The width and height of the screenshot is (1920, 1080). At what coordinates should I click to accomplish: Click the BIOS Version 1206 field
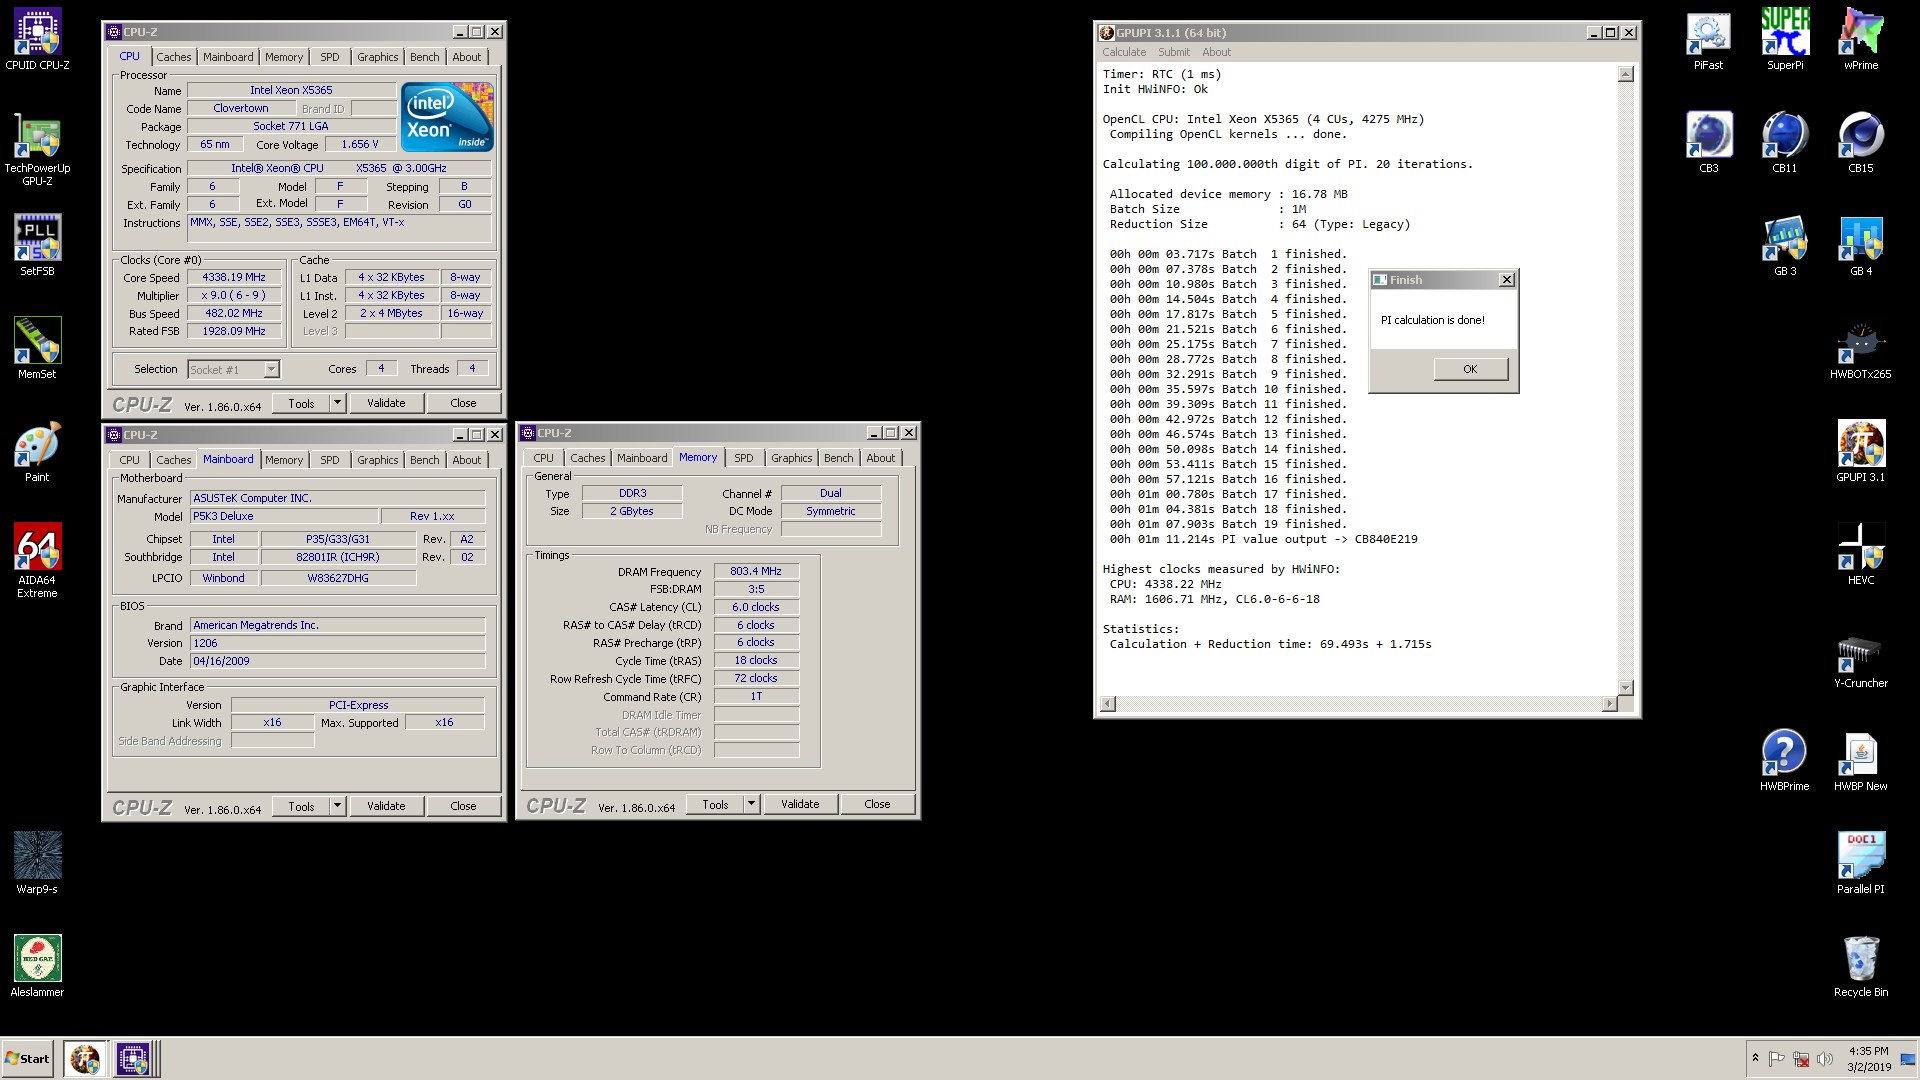point(338,643)
